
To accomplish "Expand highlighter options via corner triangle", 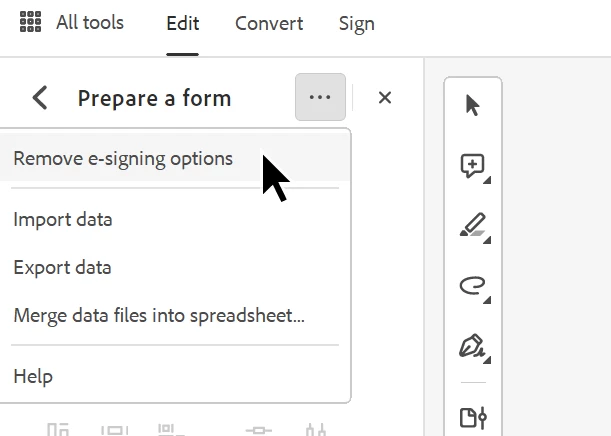I will (487, 240).
